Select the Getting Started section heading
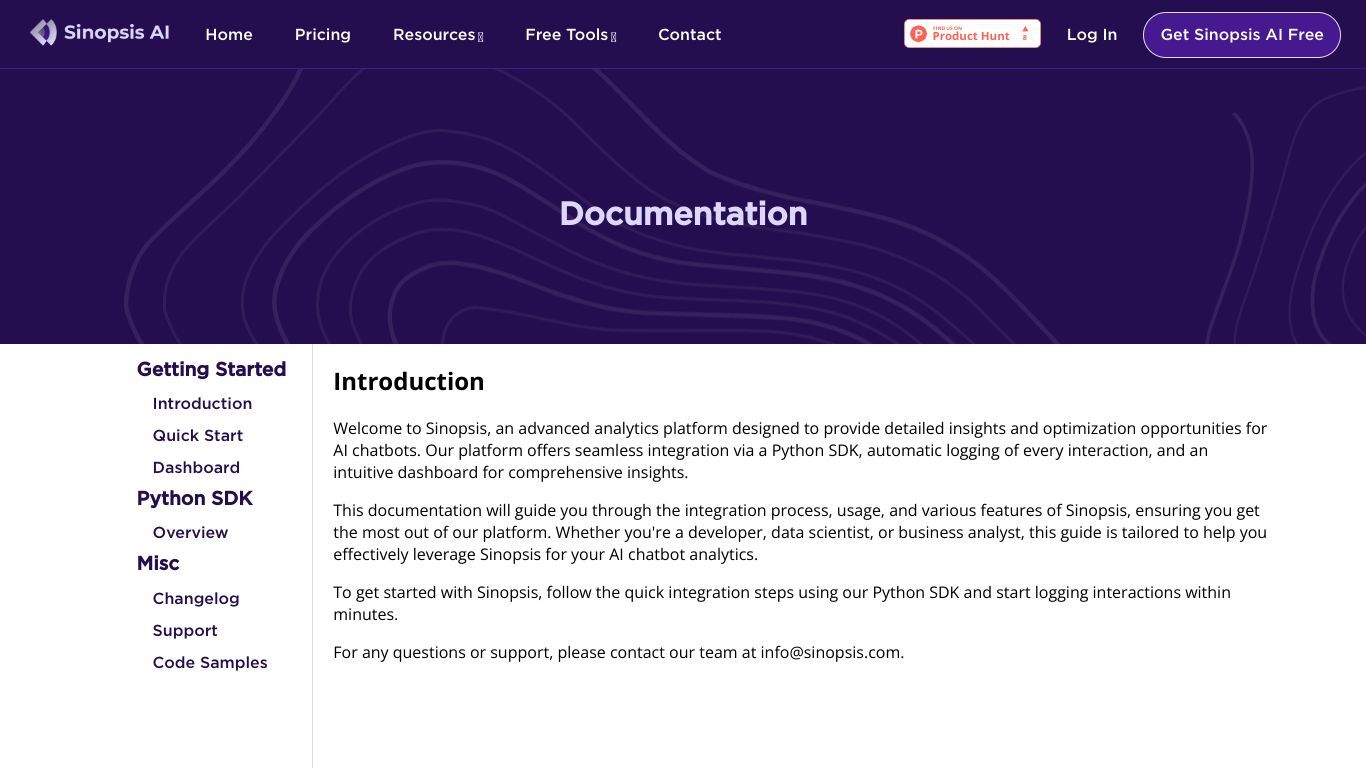This screenshot has height=768, width=1366. tap(211, 369)
